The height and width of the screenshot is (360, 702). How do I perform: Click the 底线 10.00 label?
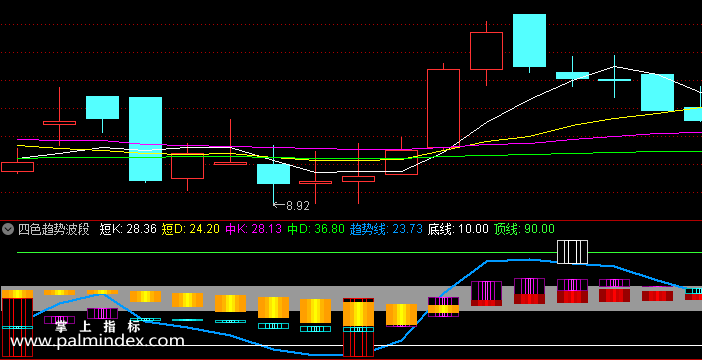(458, 230)
